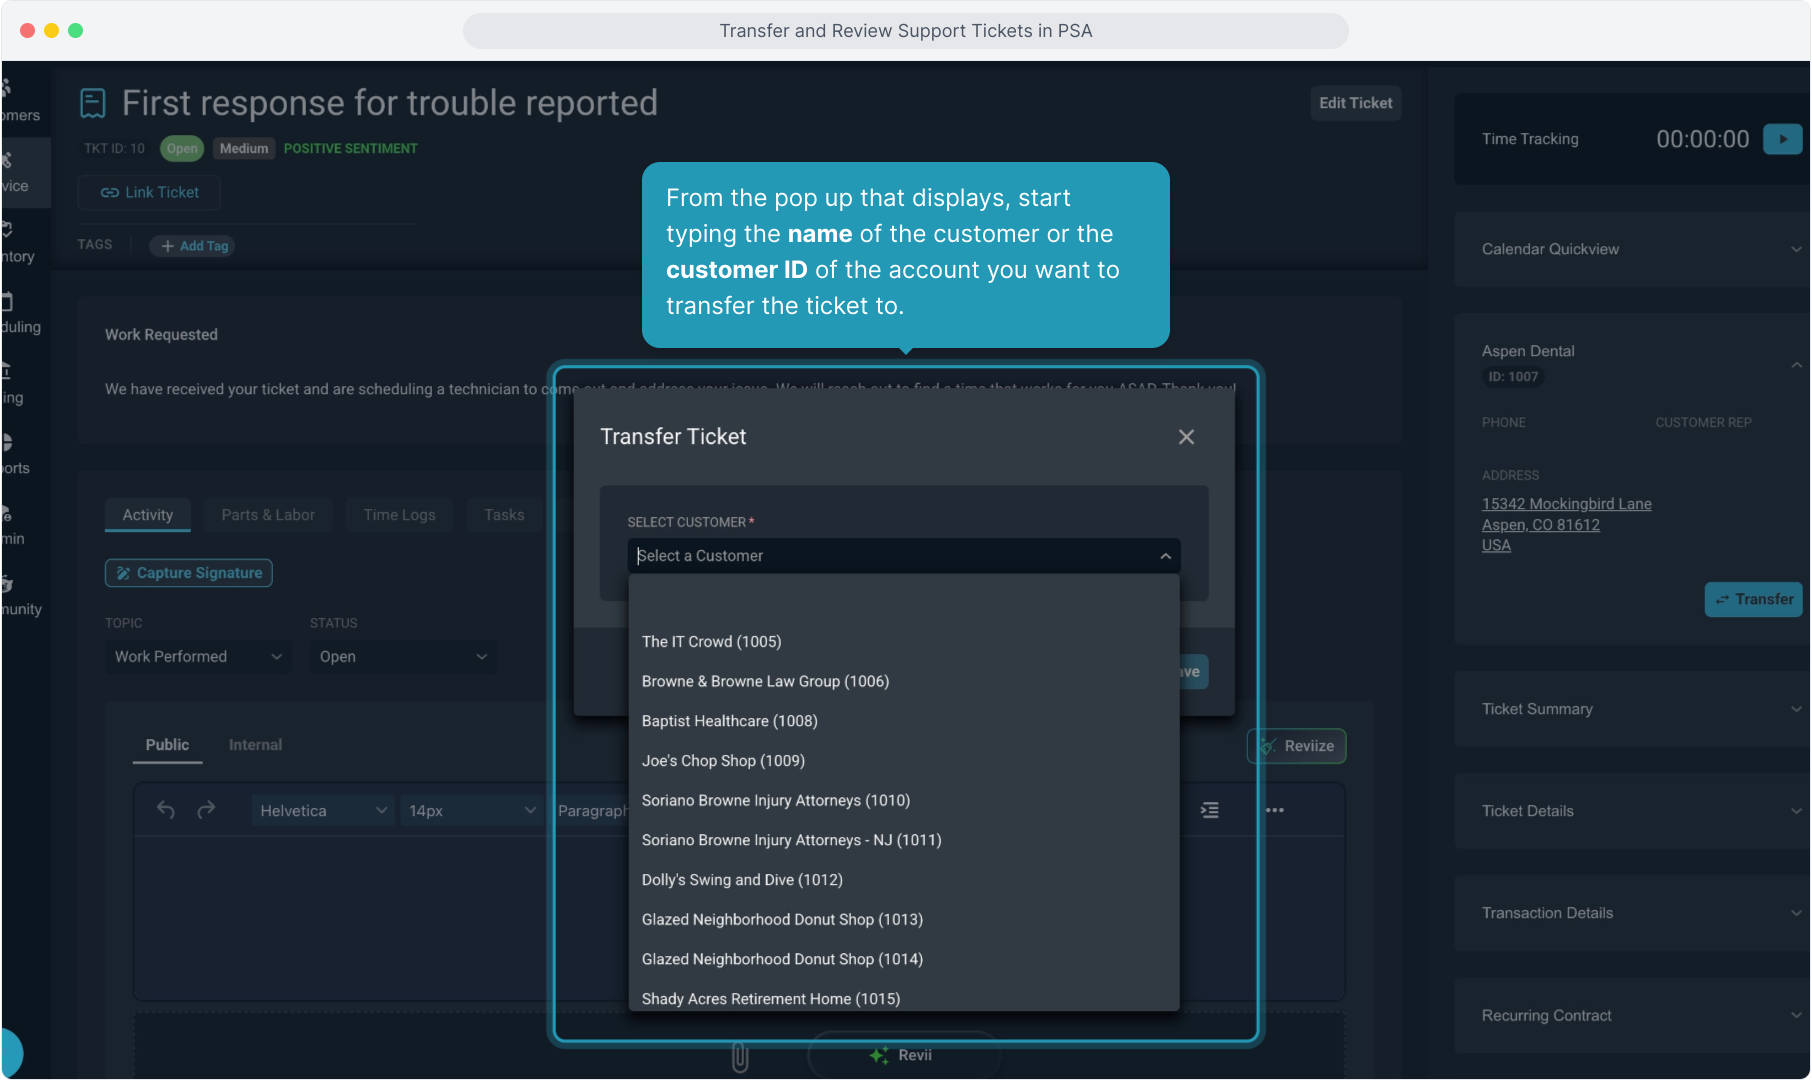
Task: Click the indent icon in editor toolbar
Action: click(1210, 810)
